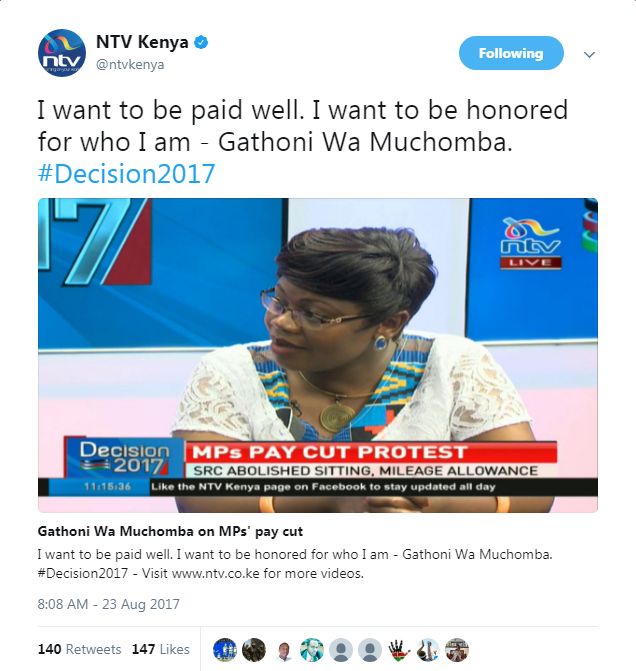View the 140 Retweets list

tap(80, 649)
